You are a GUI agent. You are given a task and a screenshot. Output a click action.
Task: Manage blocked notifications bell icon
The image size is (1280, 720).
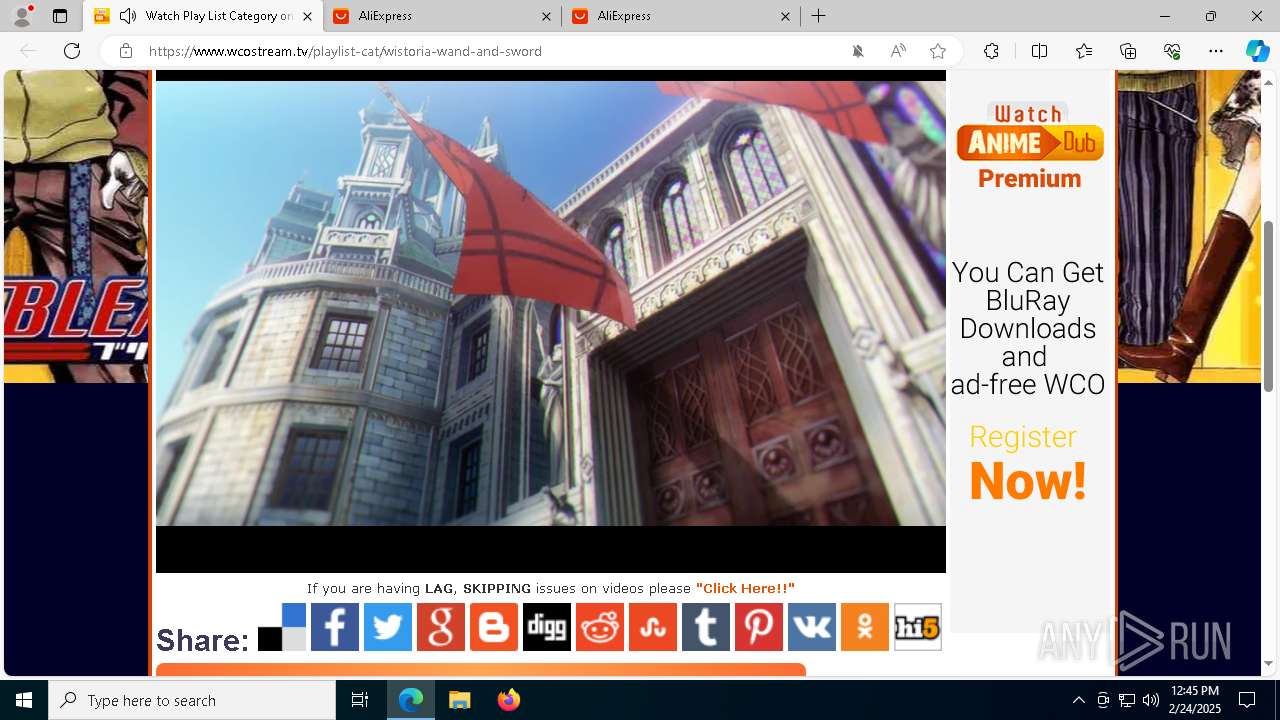click(858, 51)
